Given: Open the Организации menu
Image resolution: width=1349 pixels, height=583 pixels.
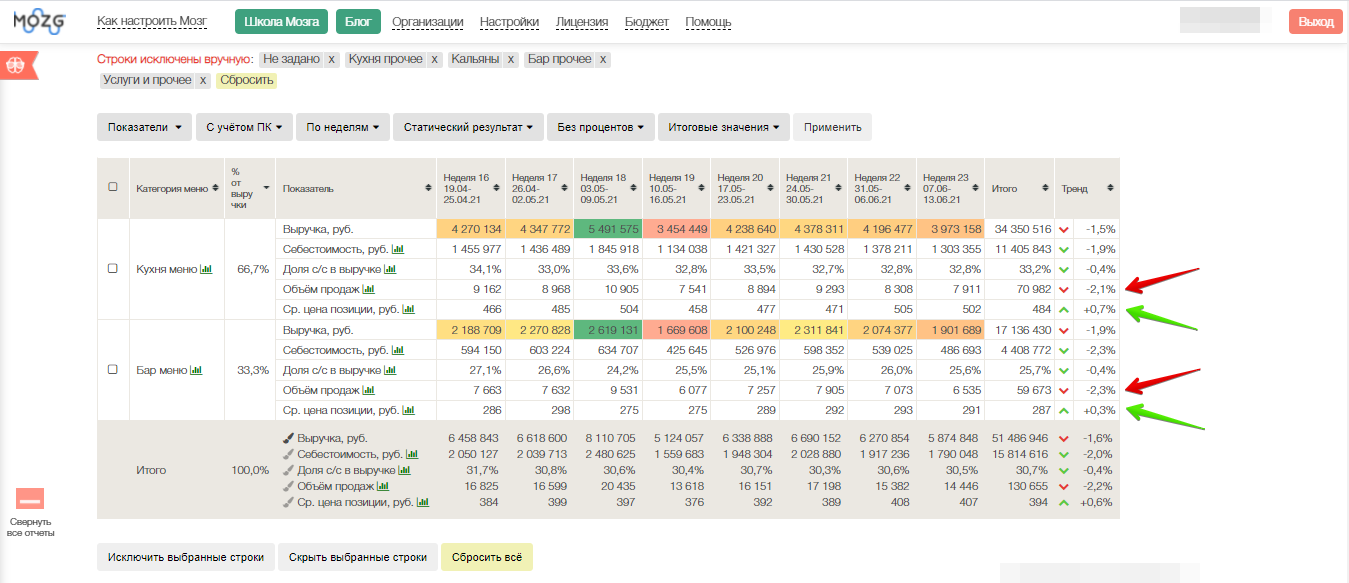Looking at the screenshot, I should 427,22.
